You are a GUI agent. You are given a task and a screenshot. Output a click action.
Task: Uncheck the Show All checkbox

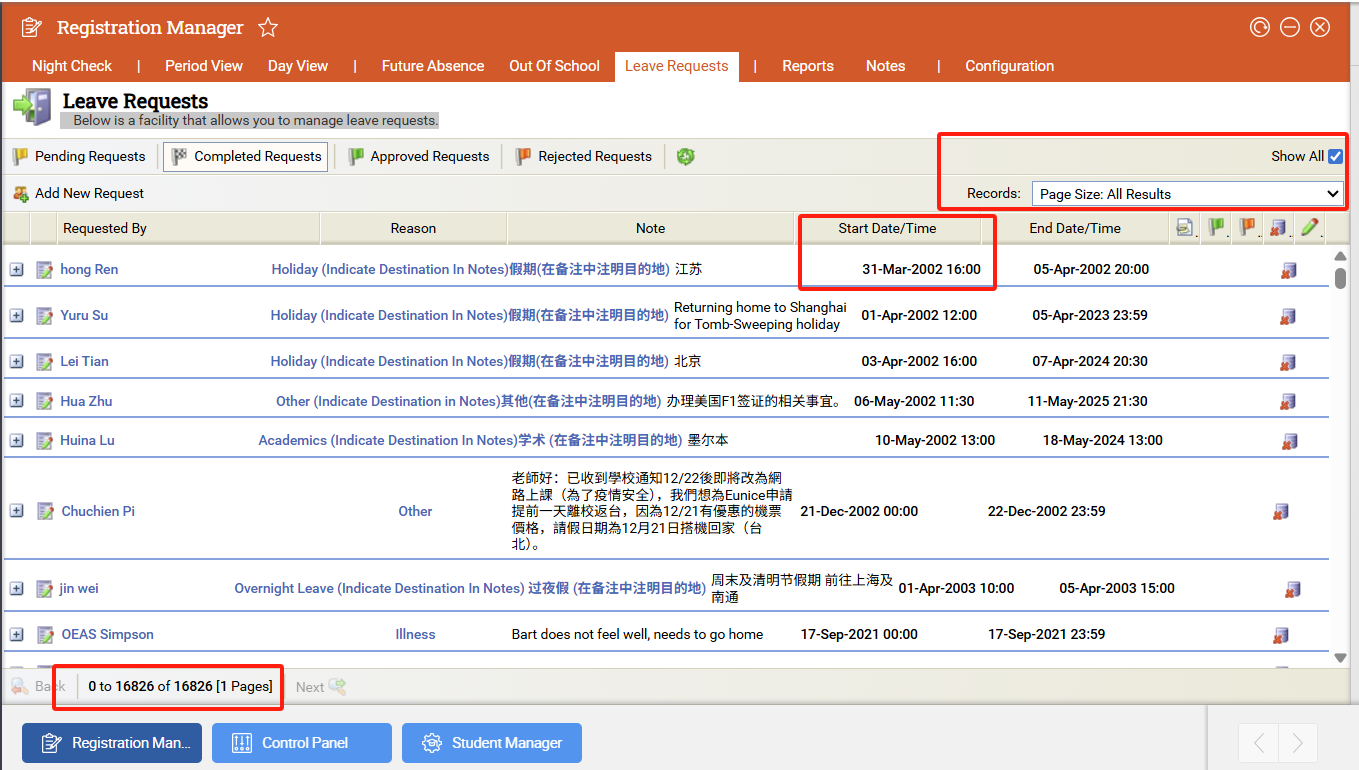[x=1335, y=156]
